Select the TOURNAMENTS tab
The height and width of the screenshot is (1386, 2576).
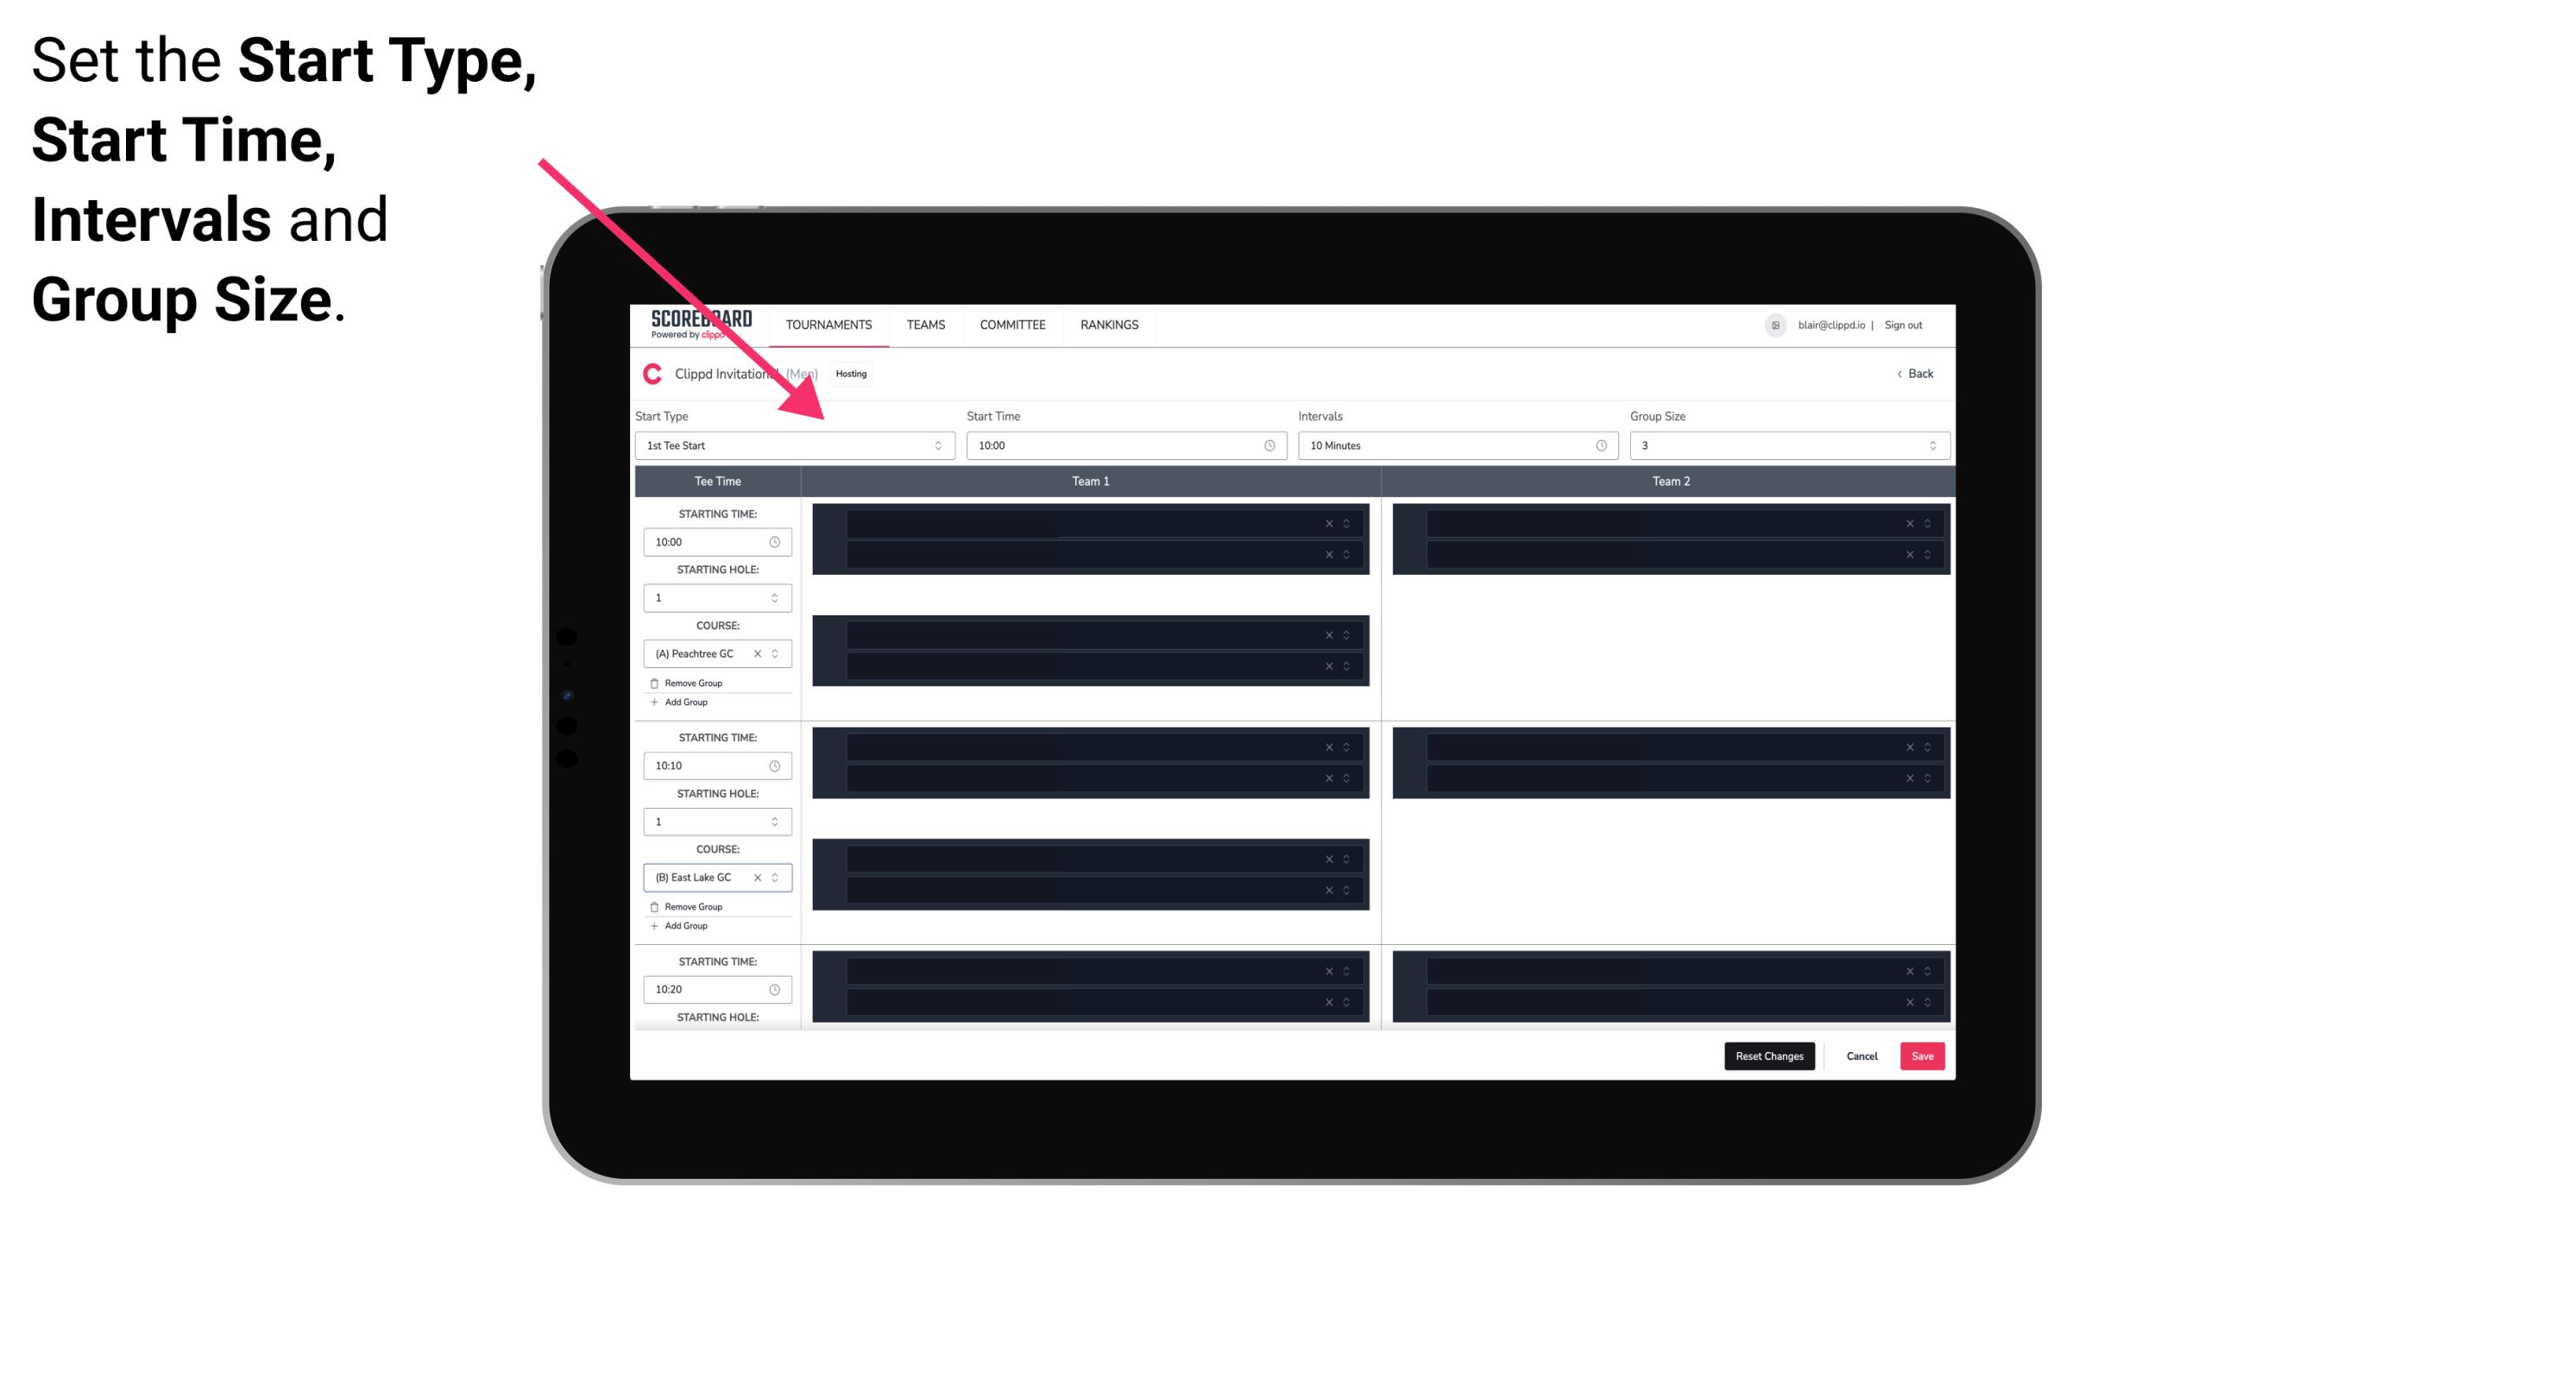(829, 324)
